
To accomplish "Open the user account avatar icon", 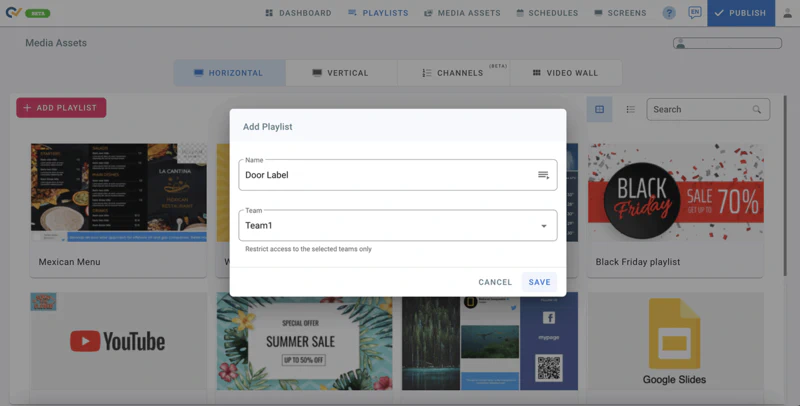I will [x=788, y=13].
